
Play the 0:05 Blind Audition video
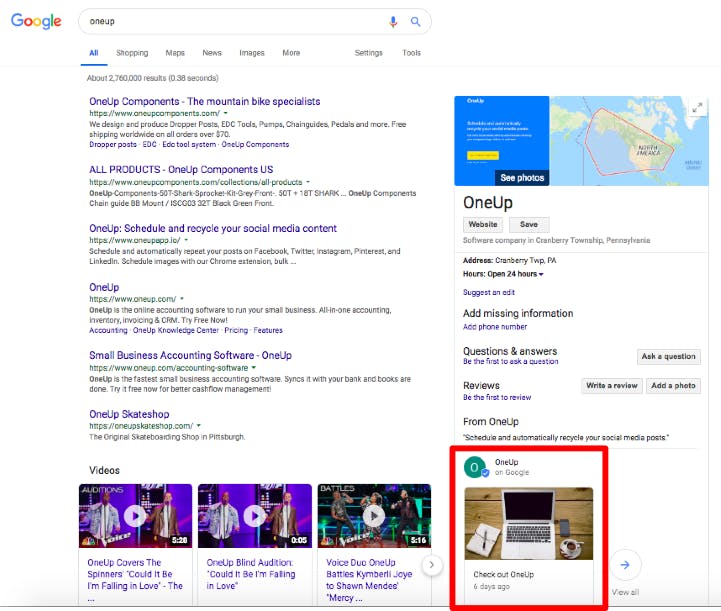[x=254, y=516]
